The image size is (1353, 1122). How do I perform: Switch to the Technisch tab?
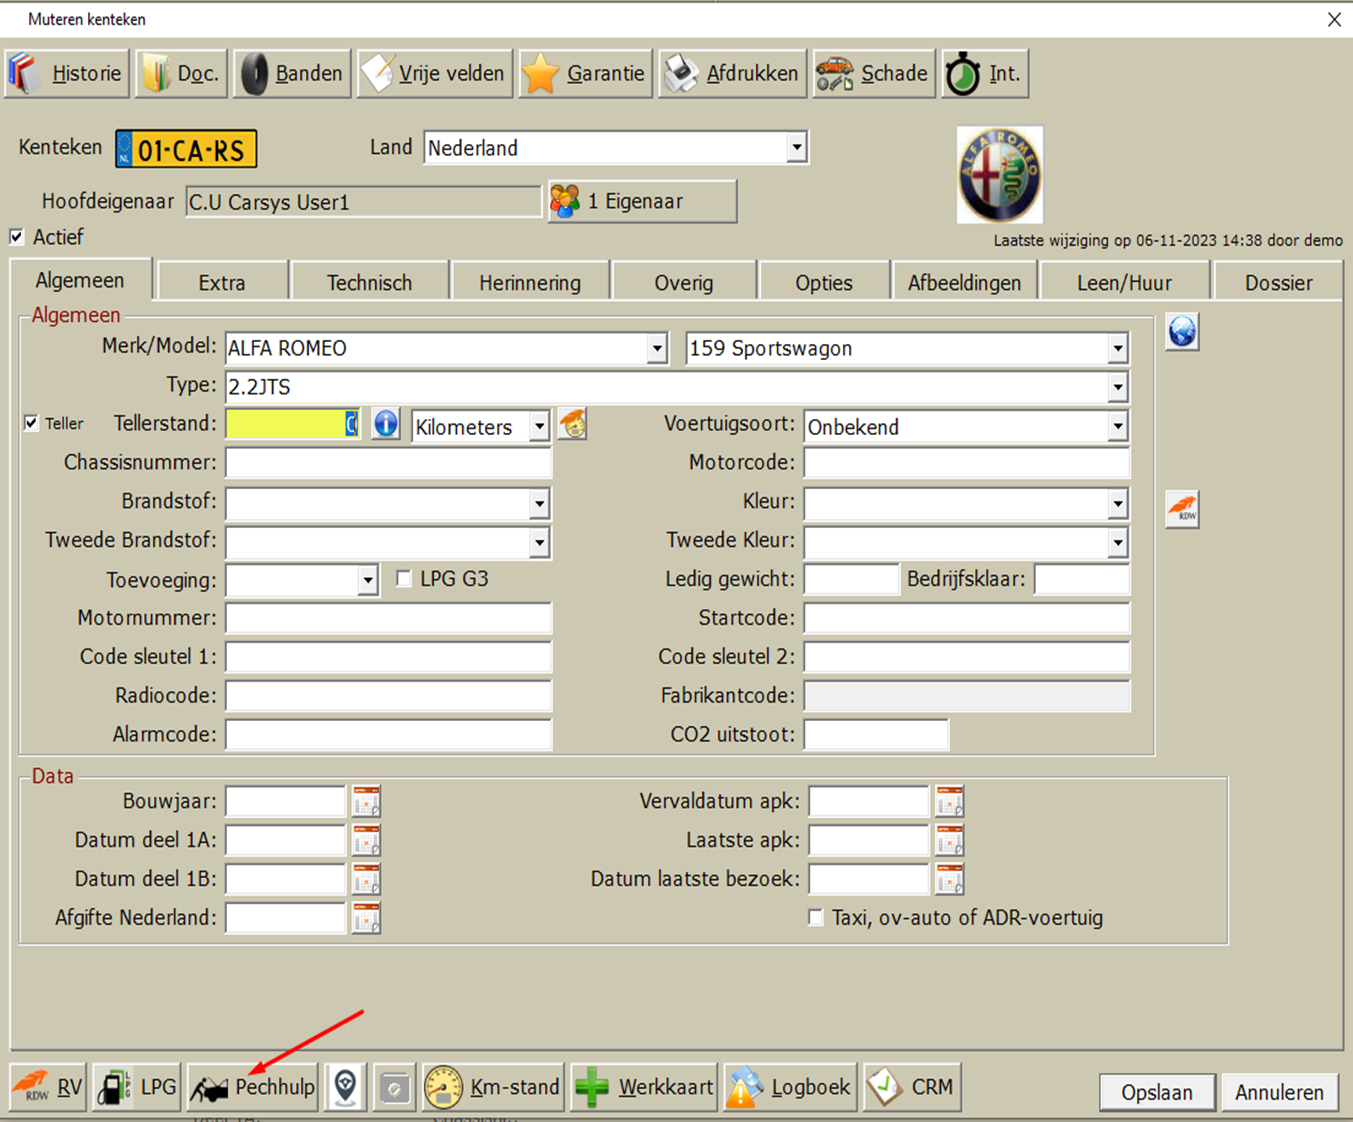(x=369, y=282)
